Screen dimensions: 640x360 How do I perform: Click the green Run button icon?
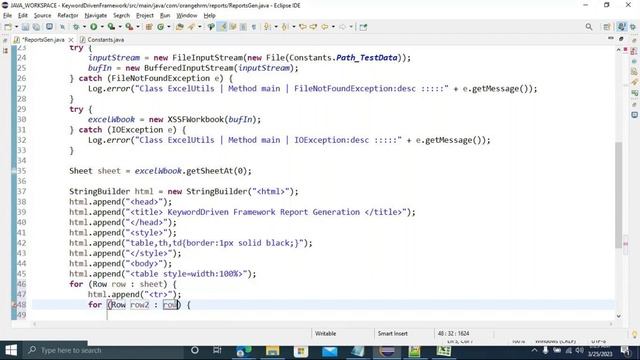[93, 27]
